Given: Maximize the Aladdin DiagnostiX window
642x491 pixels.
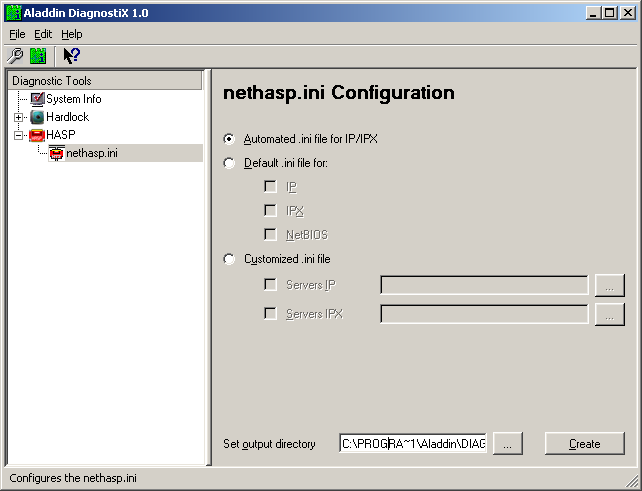Looking at the screenshot, I should click(x=609, y=13).
